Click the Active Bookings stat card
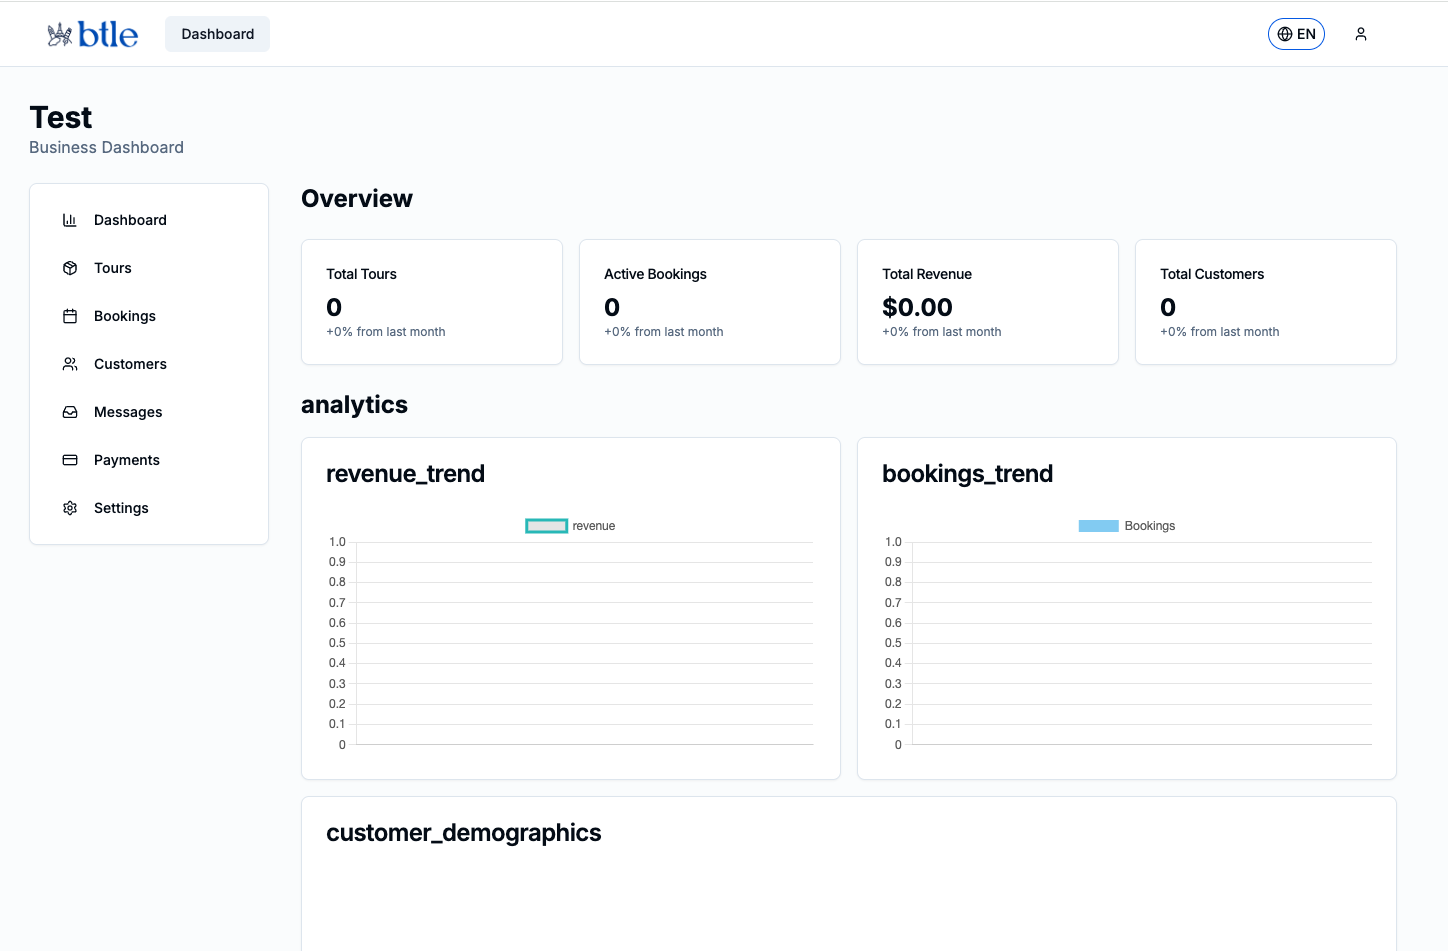1448x951 pixels. coord(709,302)
